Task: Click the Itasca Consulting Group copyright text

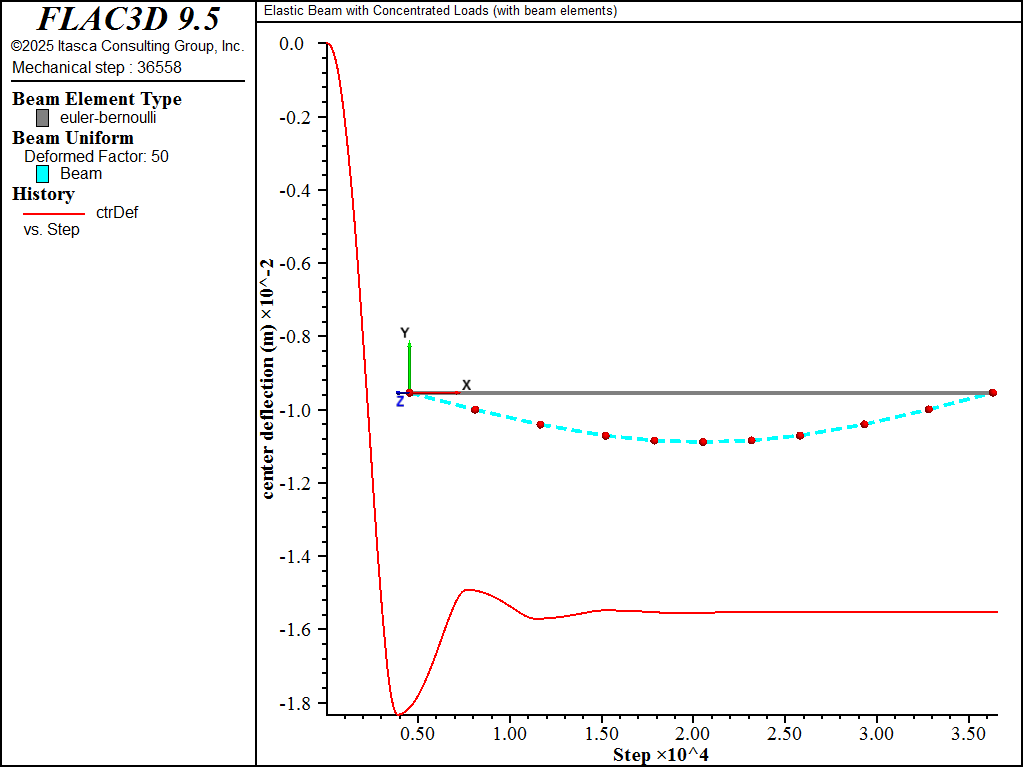Action: point(128,46)
